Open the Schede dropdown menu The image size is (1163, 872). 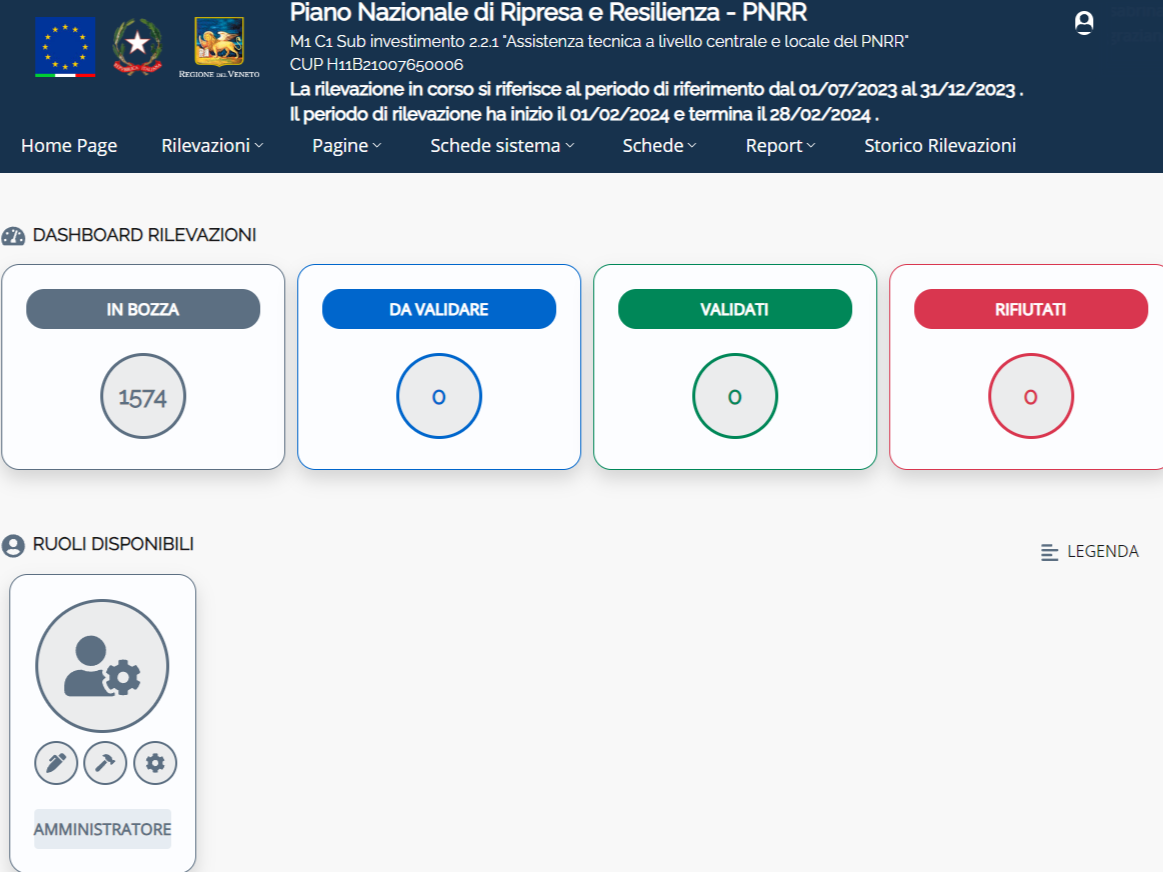coord(659,146)
